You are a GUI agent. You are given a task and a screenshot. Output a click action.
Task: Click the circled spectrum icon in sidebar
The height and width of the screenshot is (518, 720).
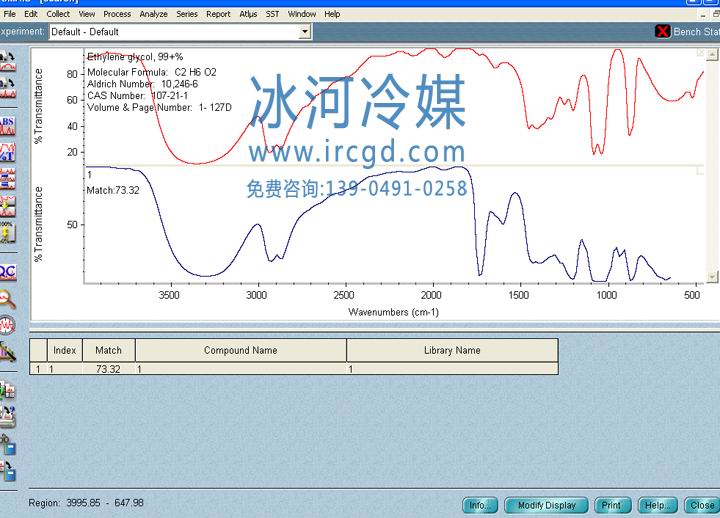tap(7, 325)
